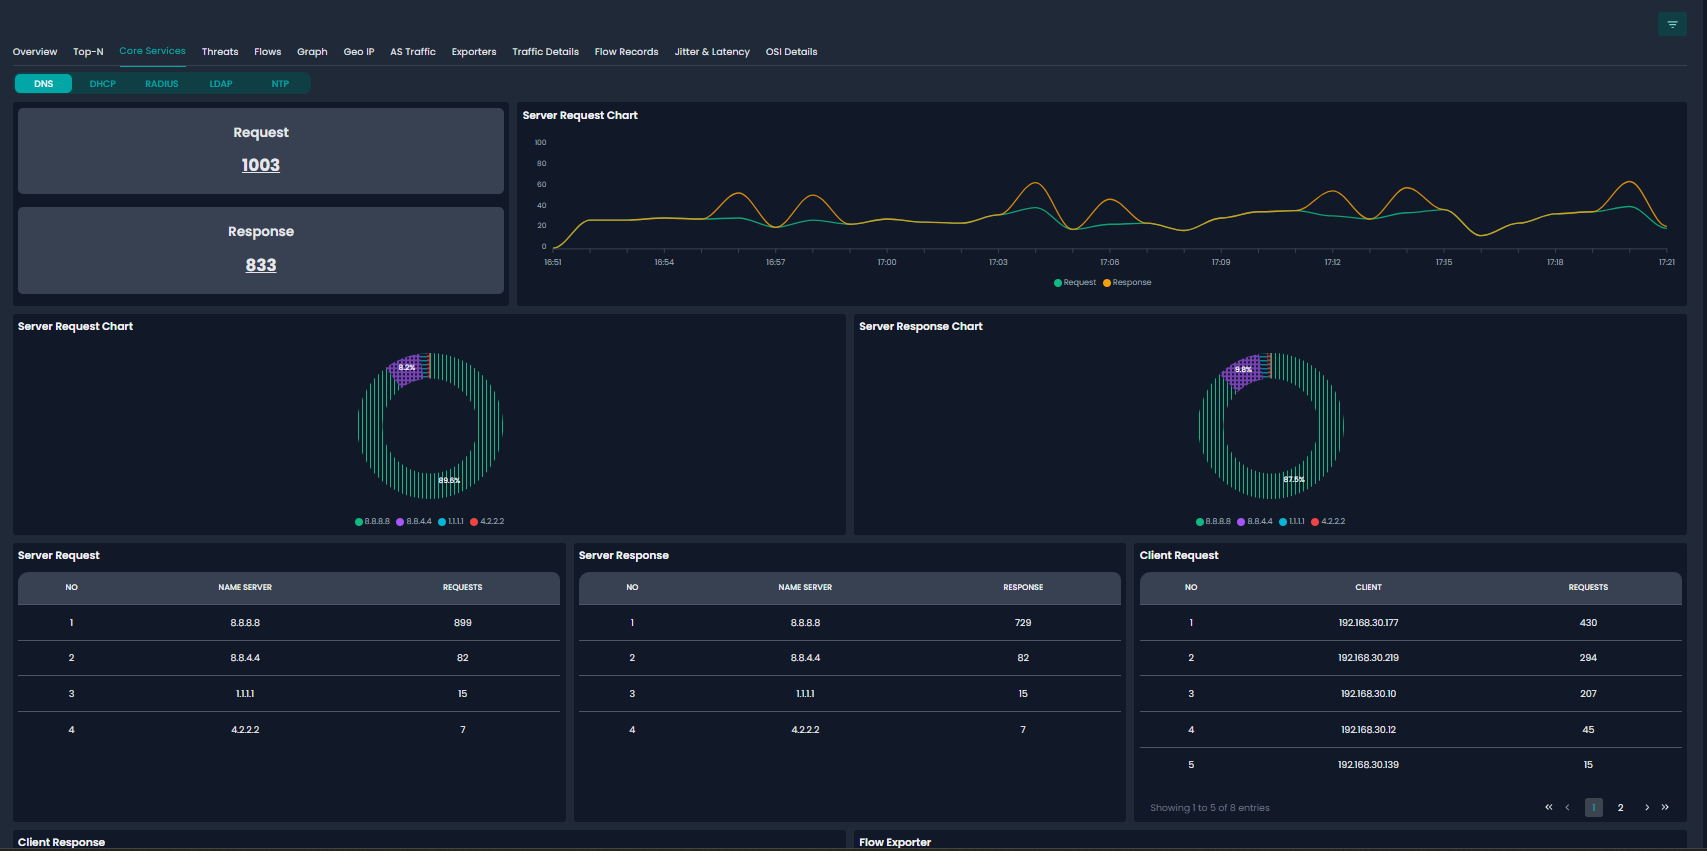Open the Traffic Details tab

(546, 52)
